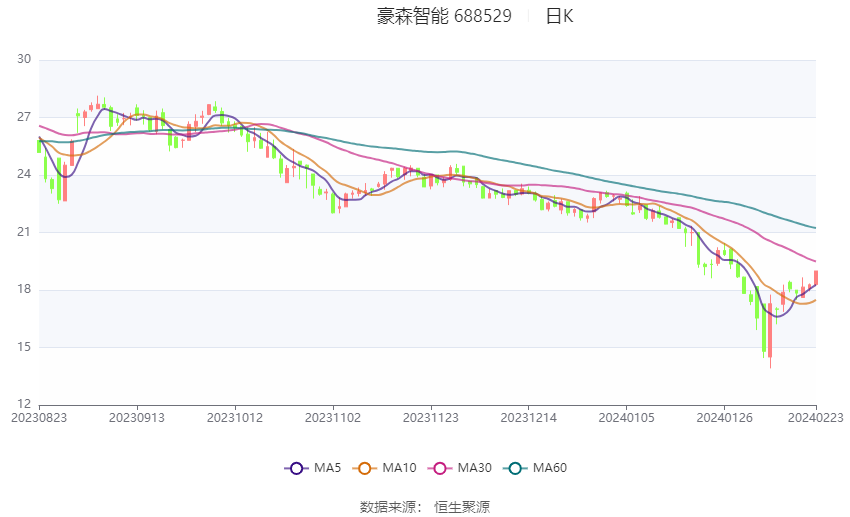Click the chart title 豪森智能 688529

[x=444, y=16]
